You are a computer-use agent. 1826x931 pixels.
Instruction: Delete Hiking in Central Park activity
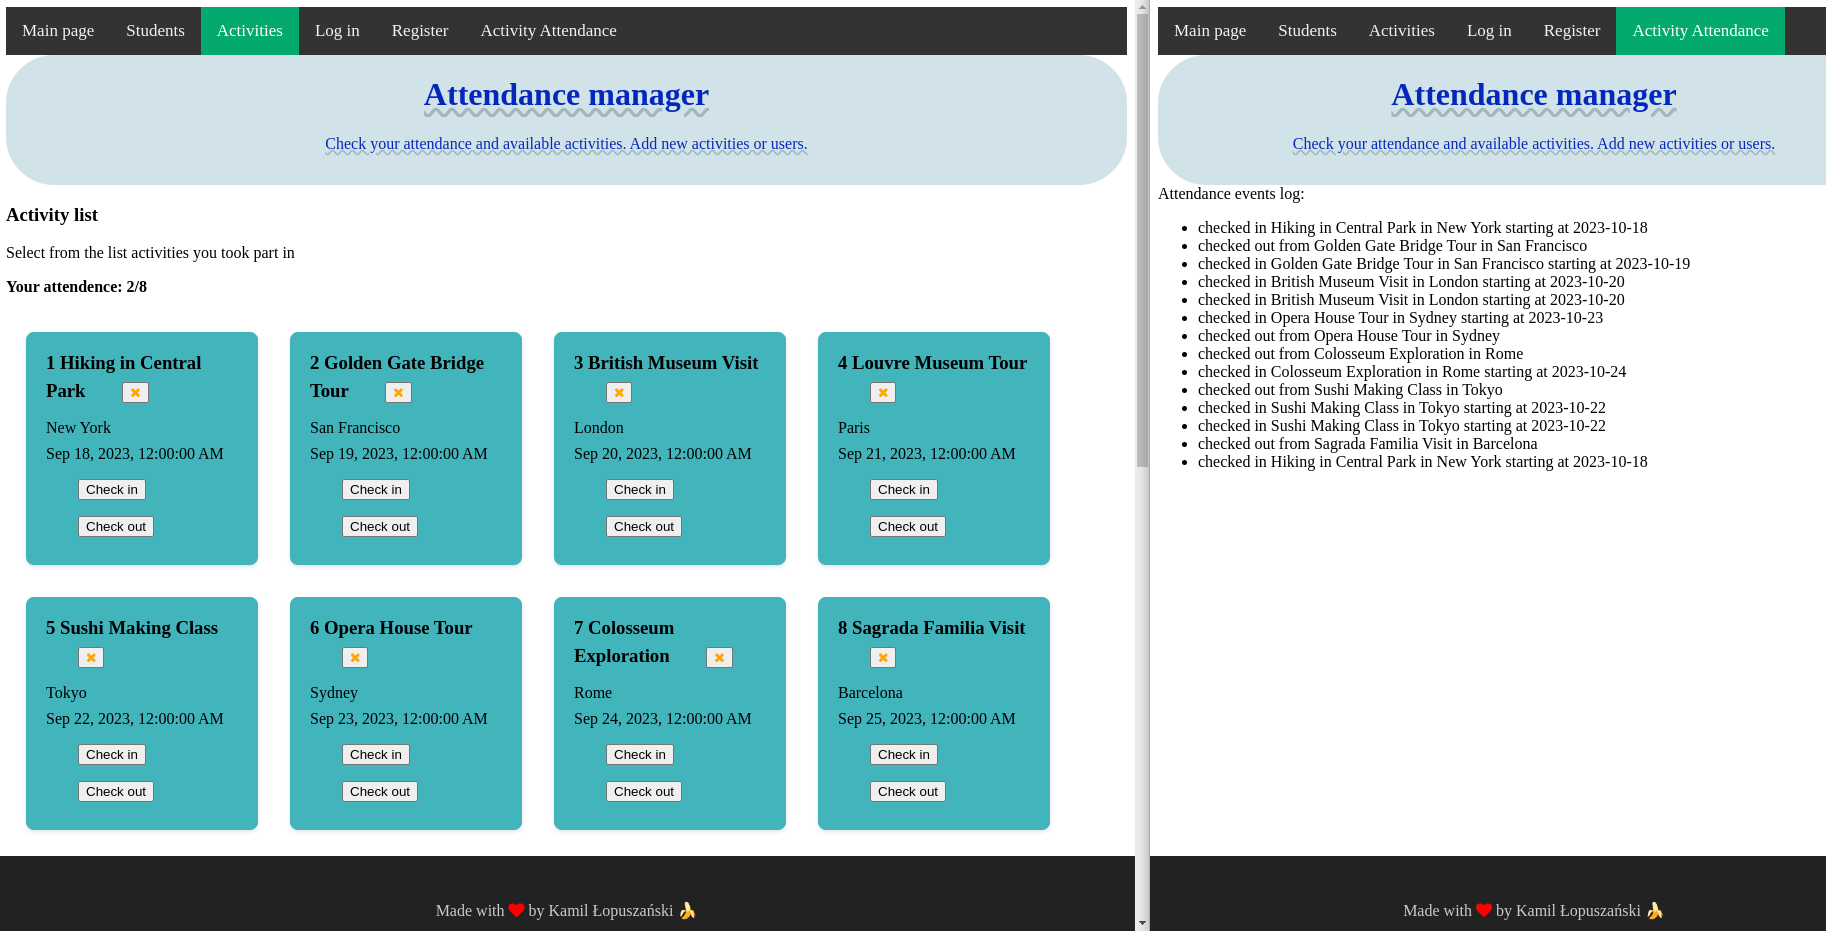click(x=135, y=393)
